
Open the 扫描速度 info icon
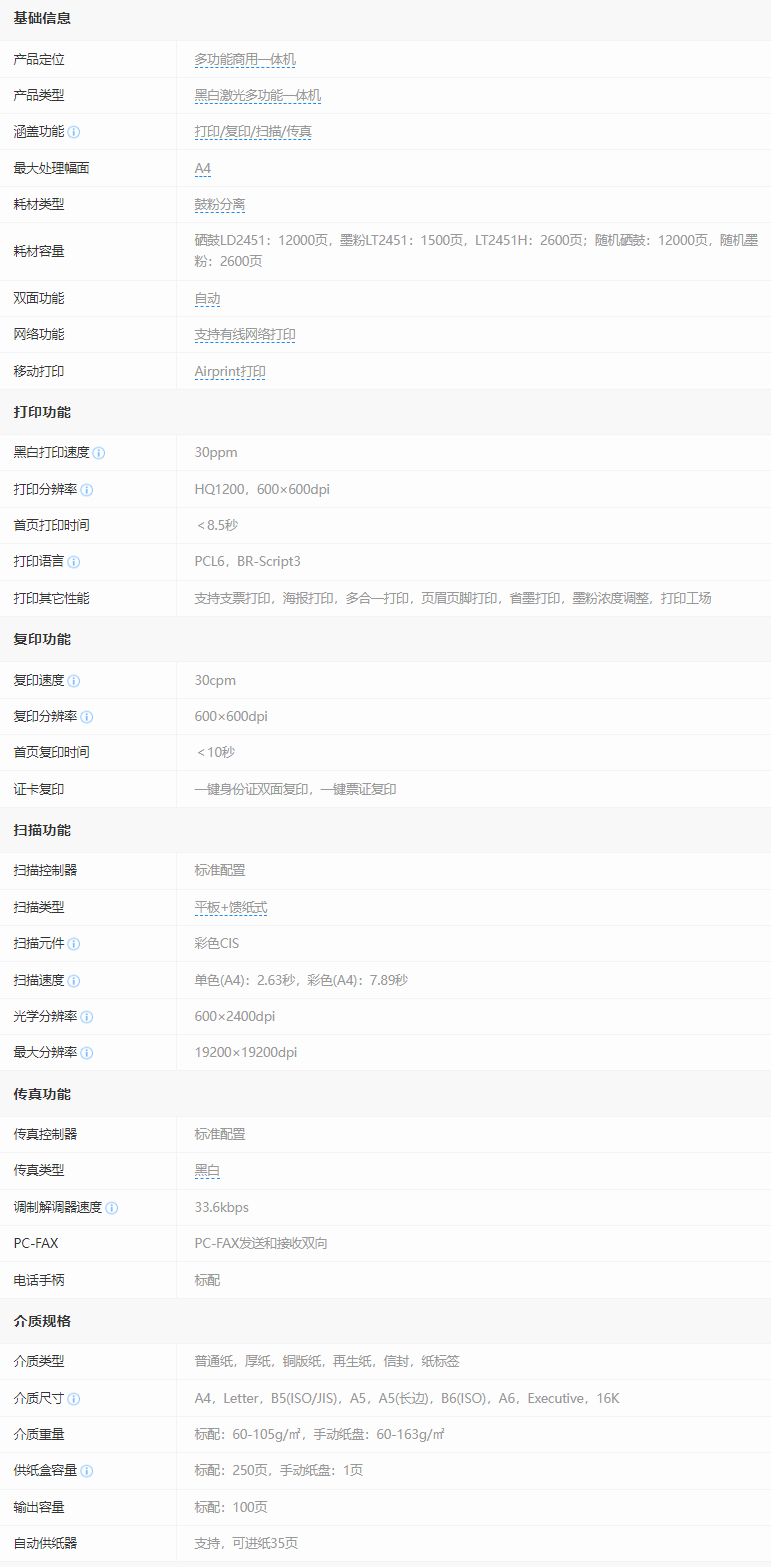click(74, 981)
